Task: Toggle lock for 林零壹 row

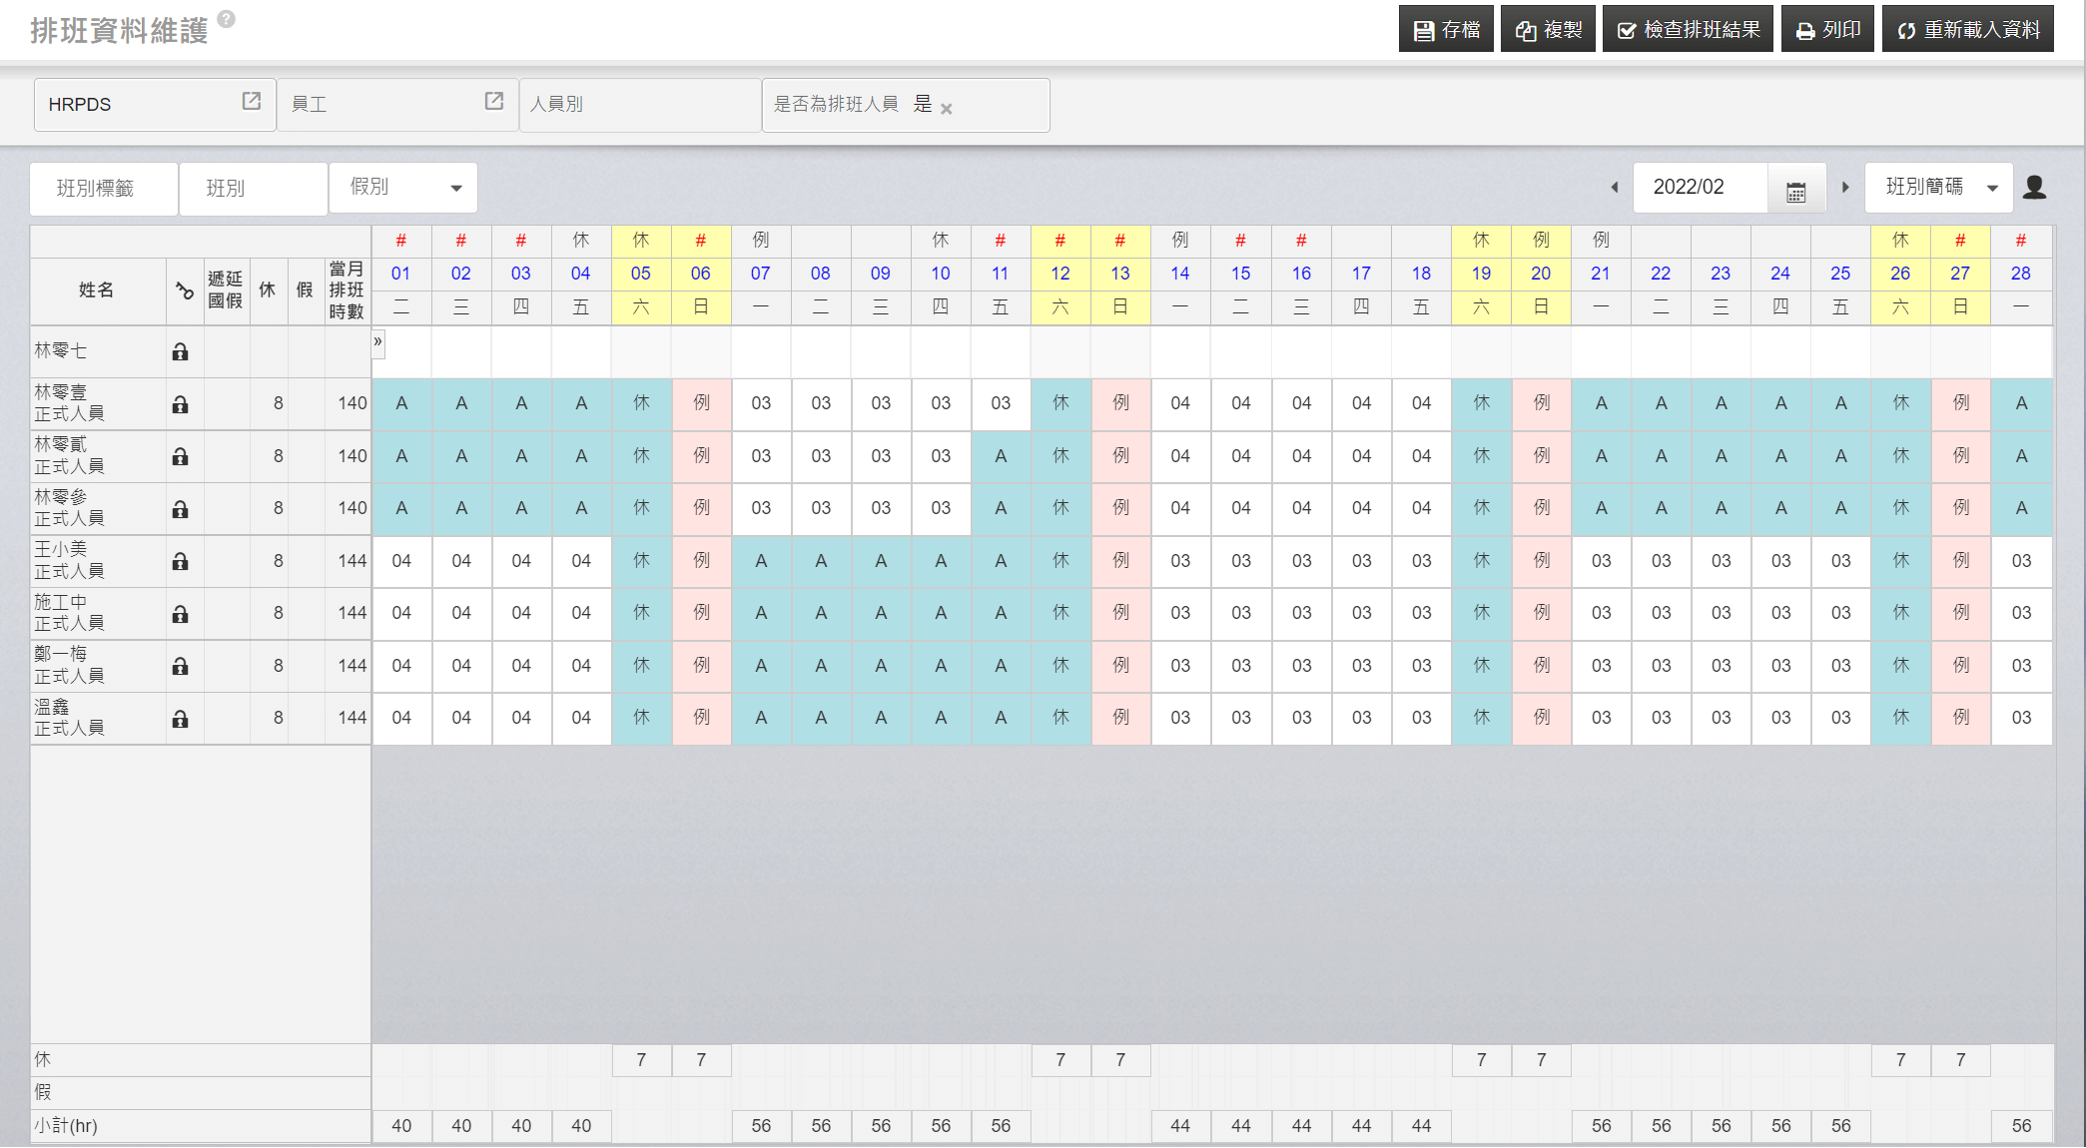Action: (180, 404)
